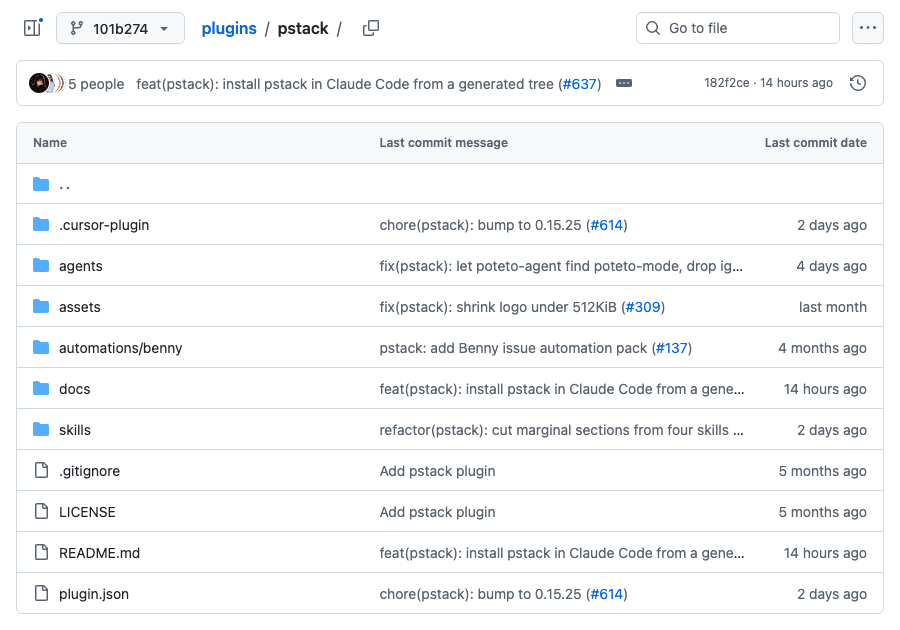This screenshot has width=900, height=630.
Task: Open commit 182f2ce
Action: click(727, 83)
